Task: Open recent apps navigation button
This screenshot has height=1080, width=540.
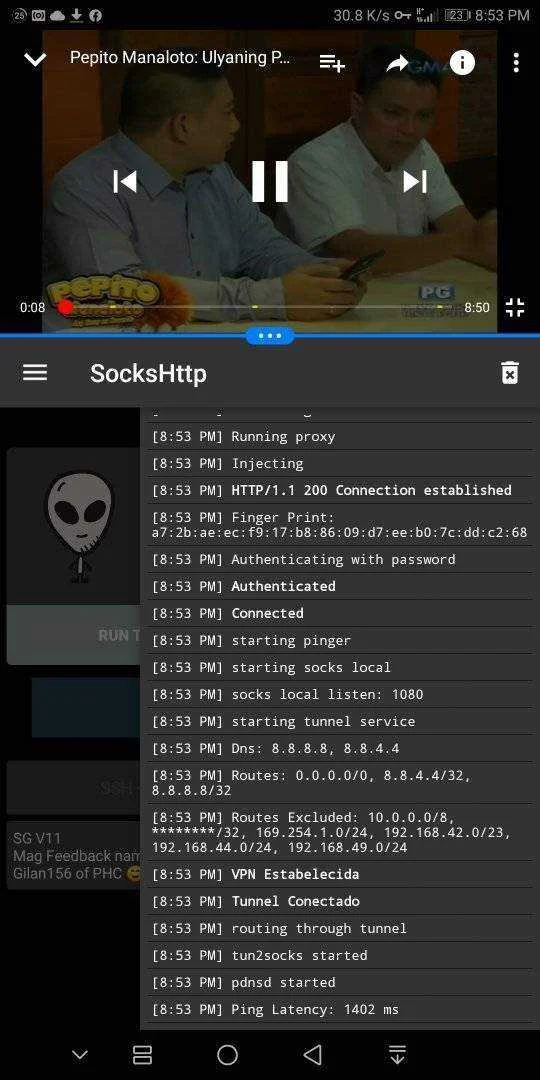Action: 143,1055
